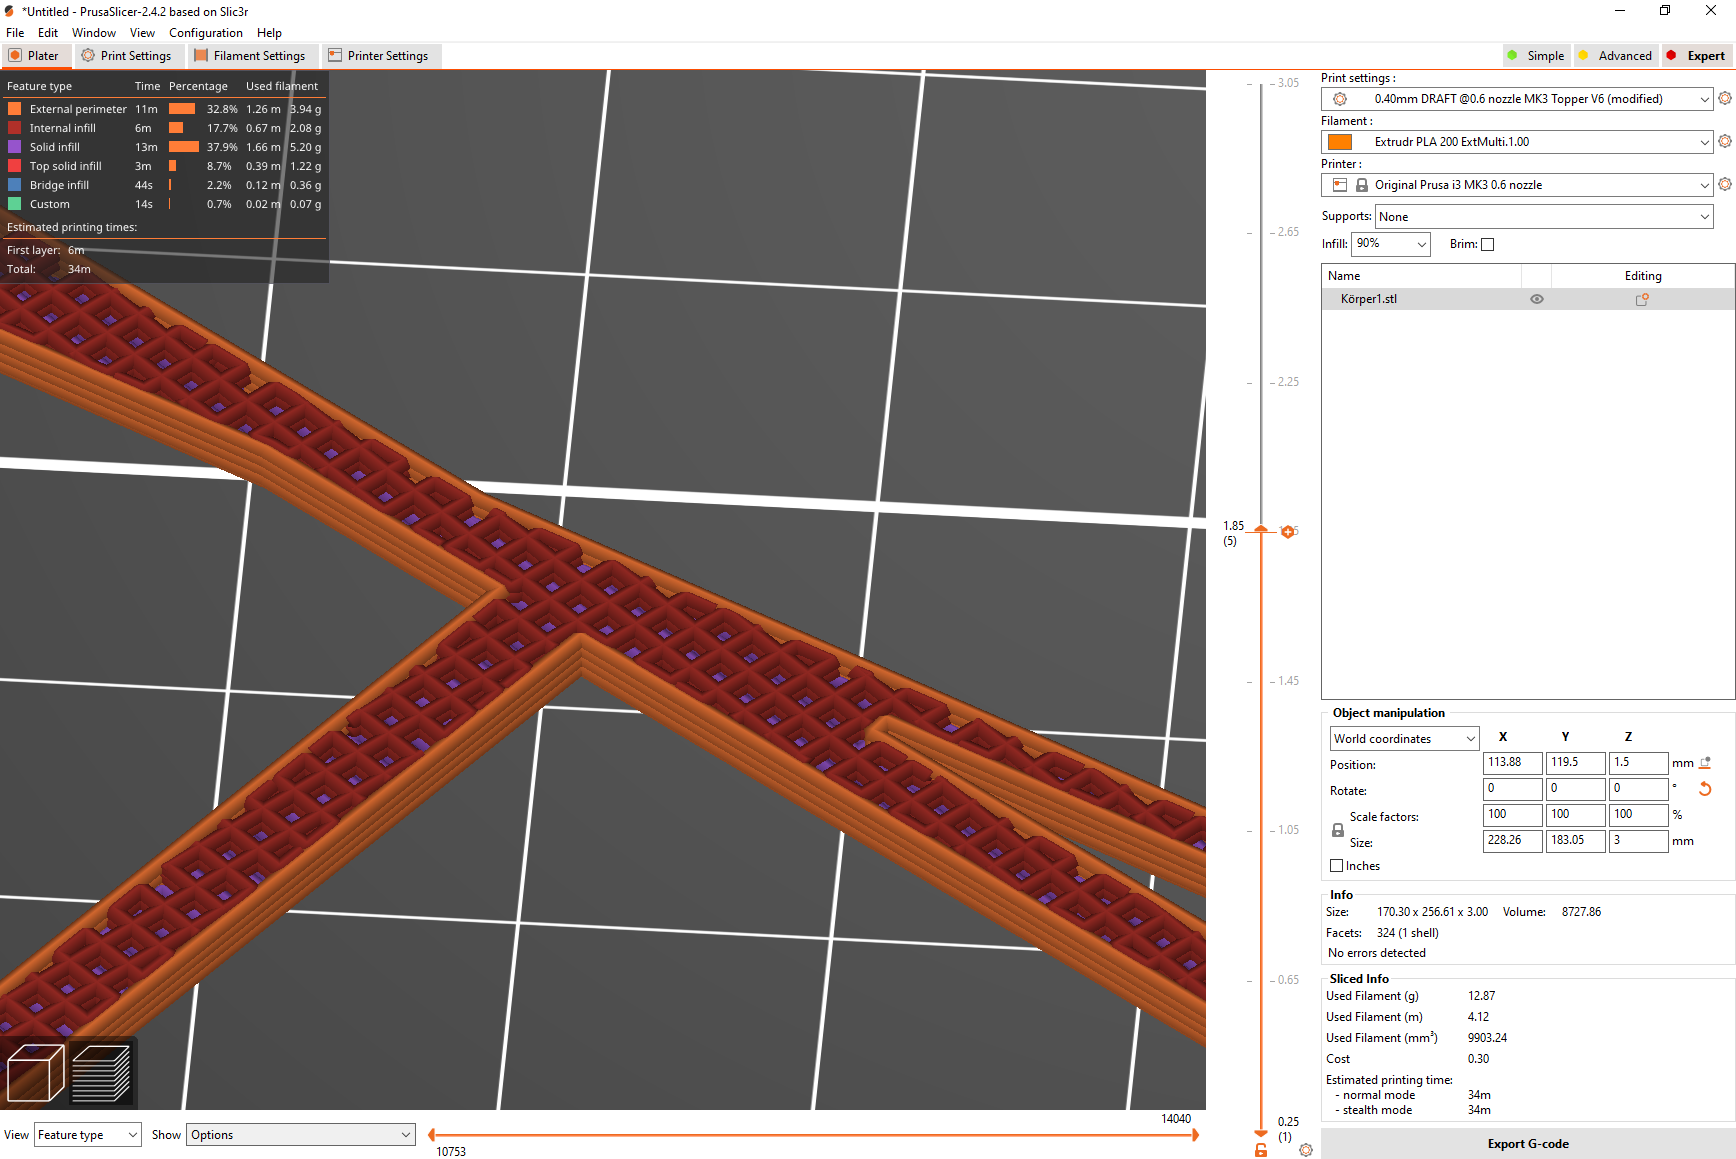
Task: Toggle visibility eye of Körper1.stl
Action: (1537, 299)
